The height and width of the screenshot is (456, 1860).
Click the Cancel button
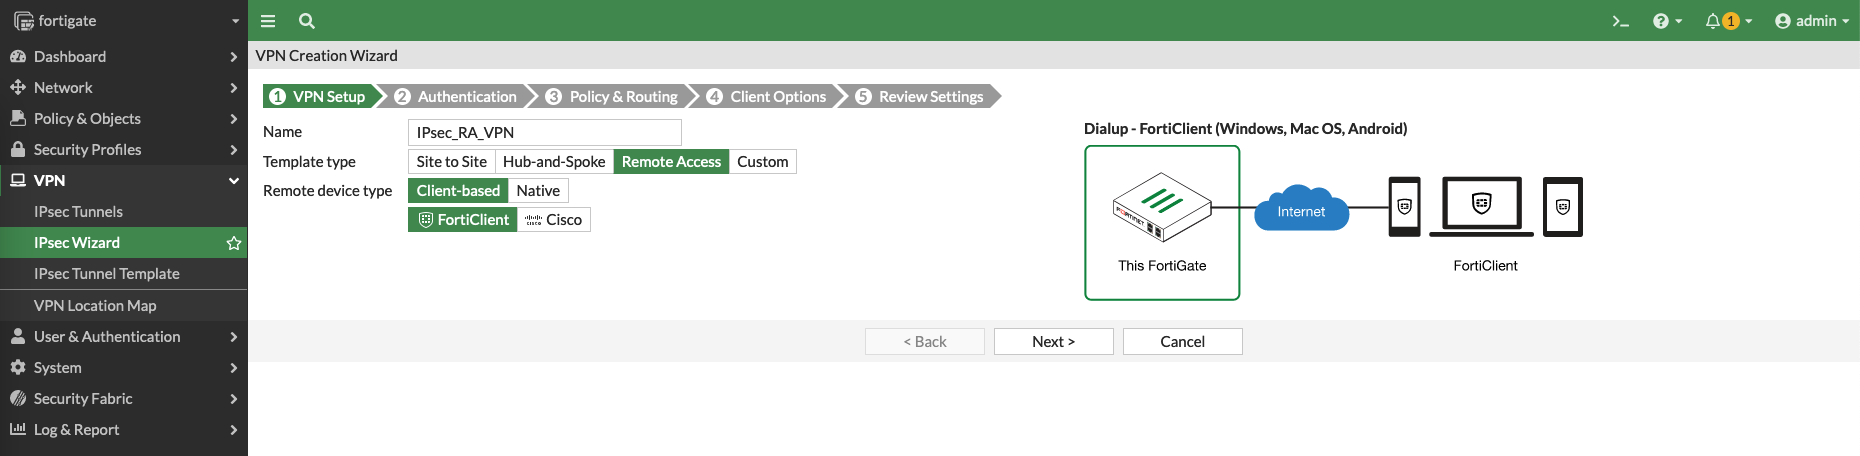(1182, 342)
